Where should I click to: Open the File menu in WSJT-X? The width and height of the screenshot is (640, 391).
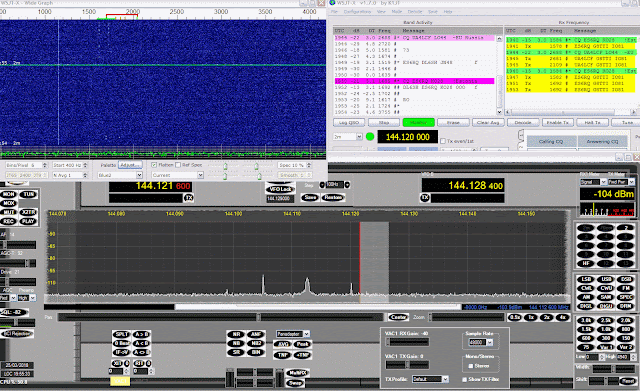pyautogui.click(x=334, y=12)
